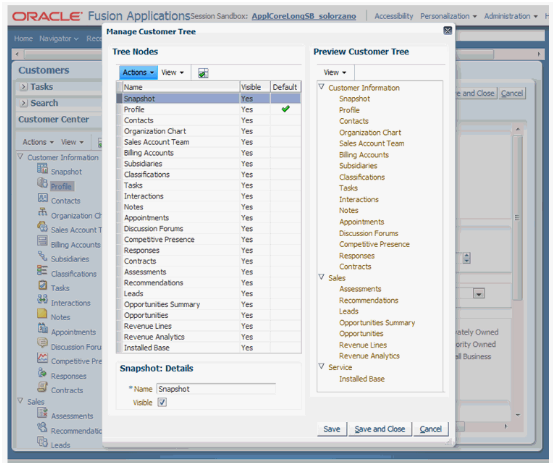Viewport: 555px width, 465px height.
Task: Collapse Sales node in the background tree
Action: (x=21, y=401)
